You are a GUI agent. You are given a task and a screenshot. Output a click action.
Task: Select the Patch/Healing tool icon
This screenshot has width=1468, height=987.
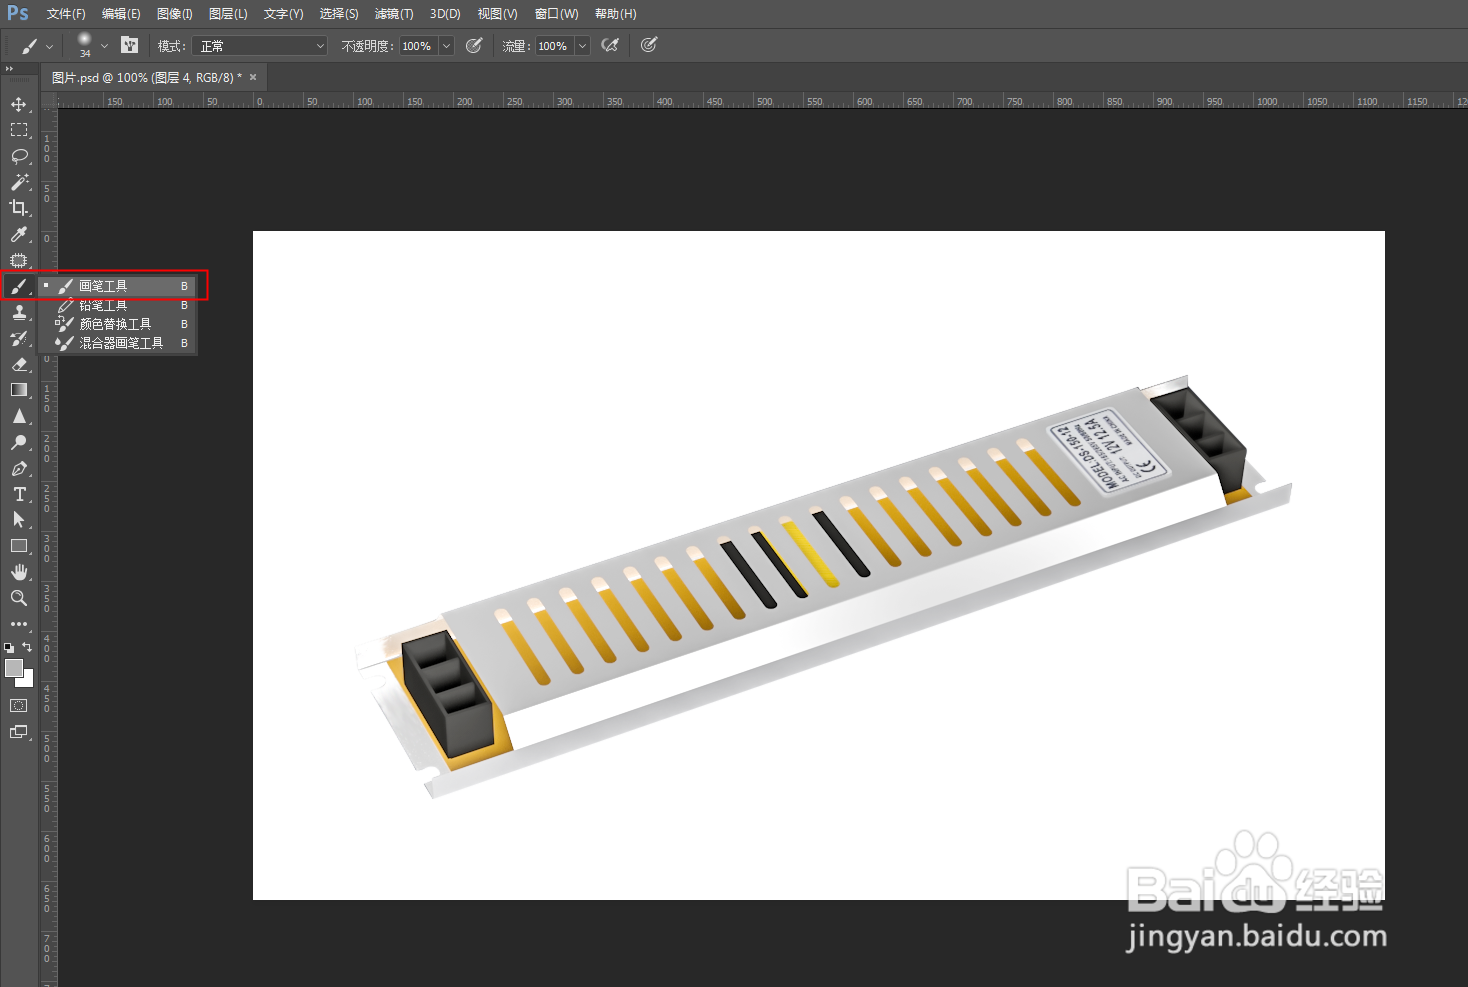click(19, 260)
